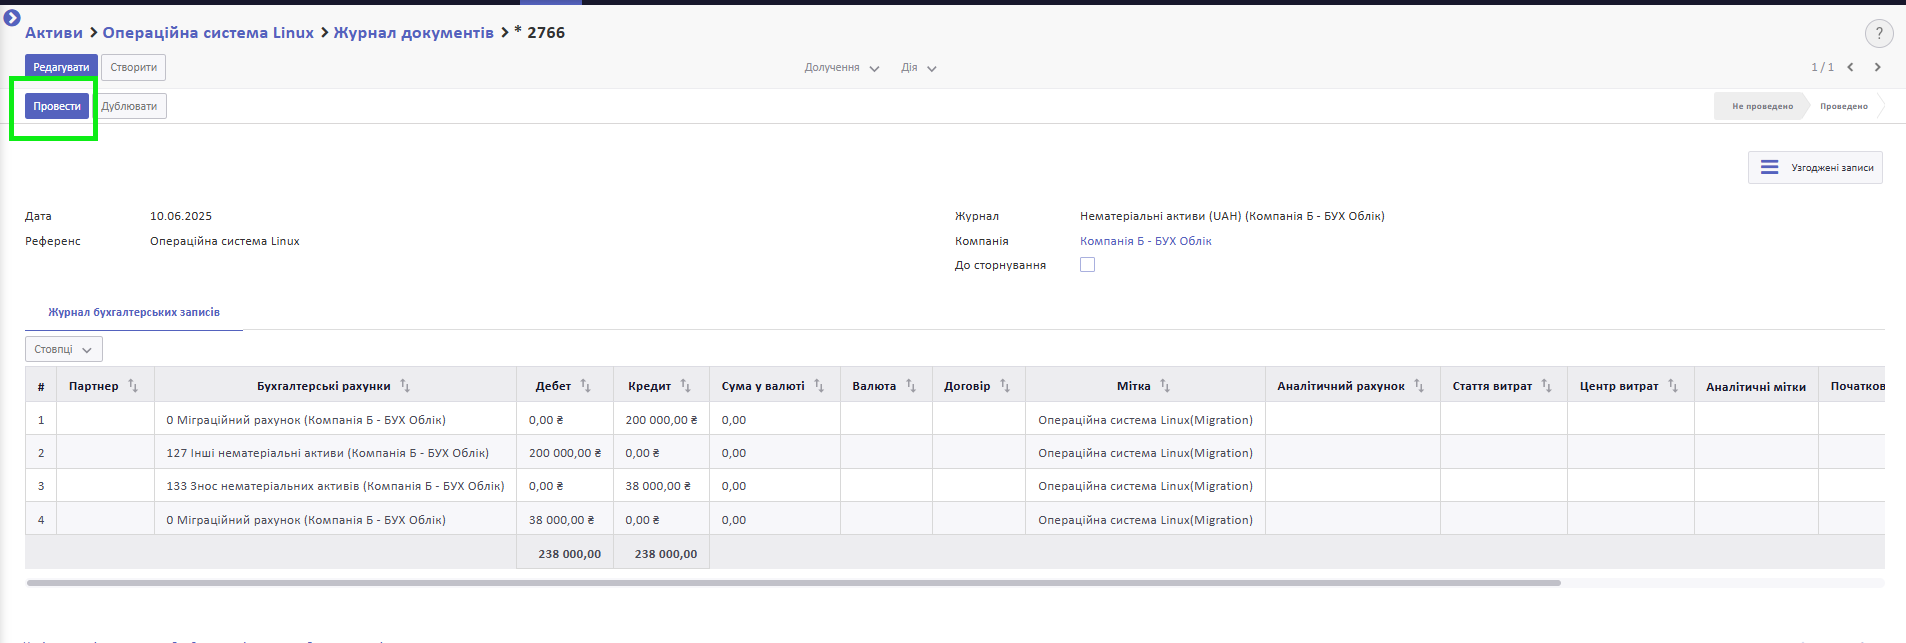The image size is (1906, 643).
Task: Go to next record arrow
Action: (x=1877, y=67)
